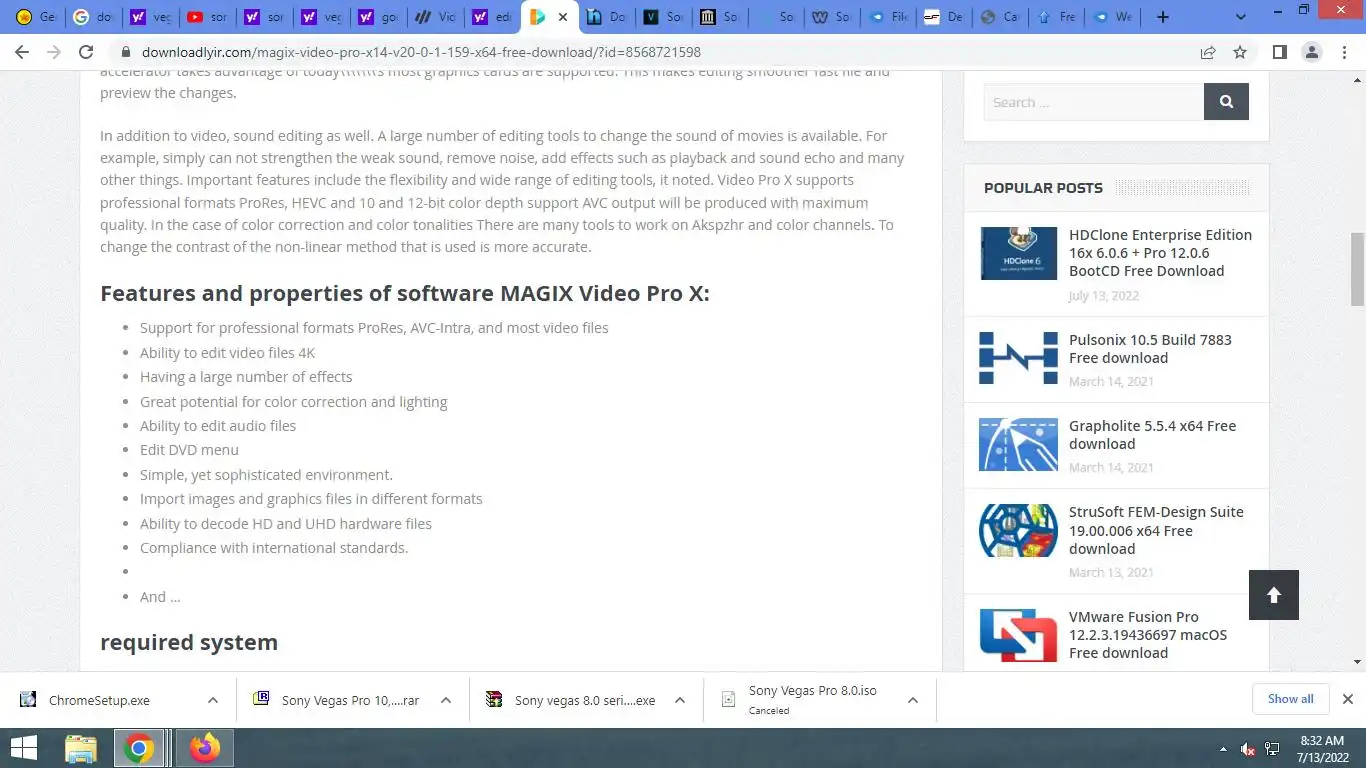This screenshot has height=768, width=1366.
Task: Click the page vertical scrollbar thumb
Action: click(1357, 269)
